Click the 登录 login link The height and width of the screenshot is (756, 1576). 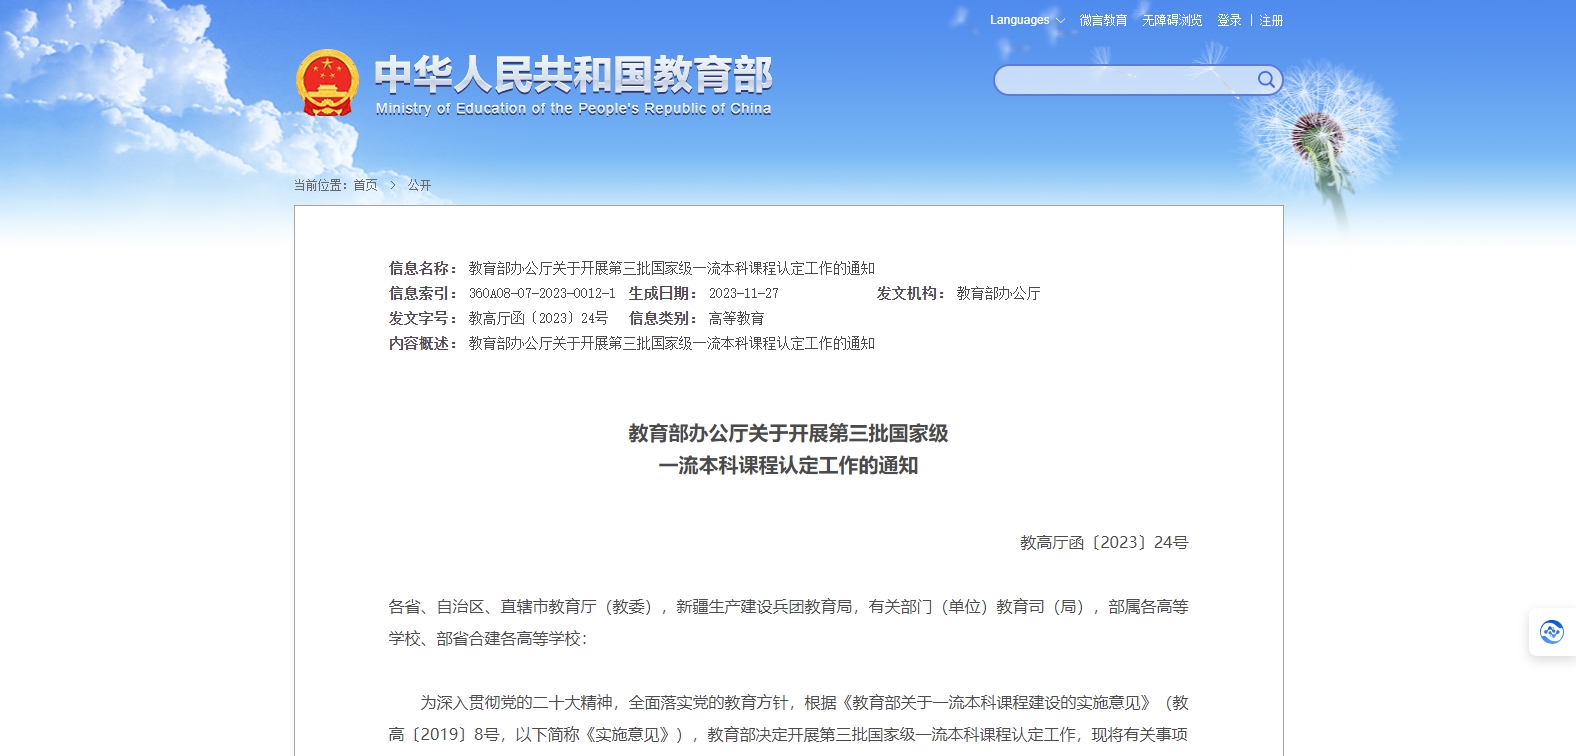click(x=1229, y=20)
